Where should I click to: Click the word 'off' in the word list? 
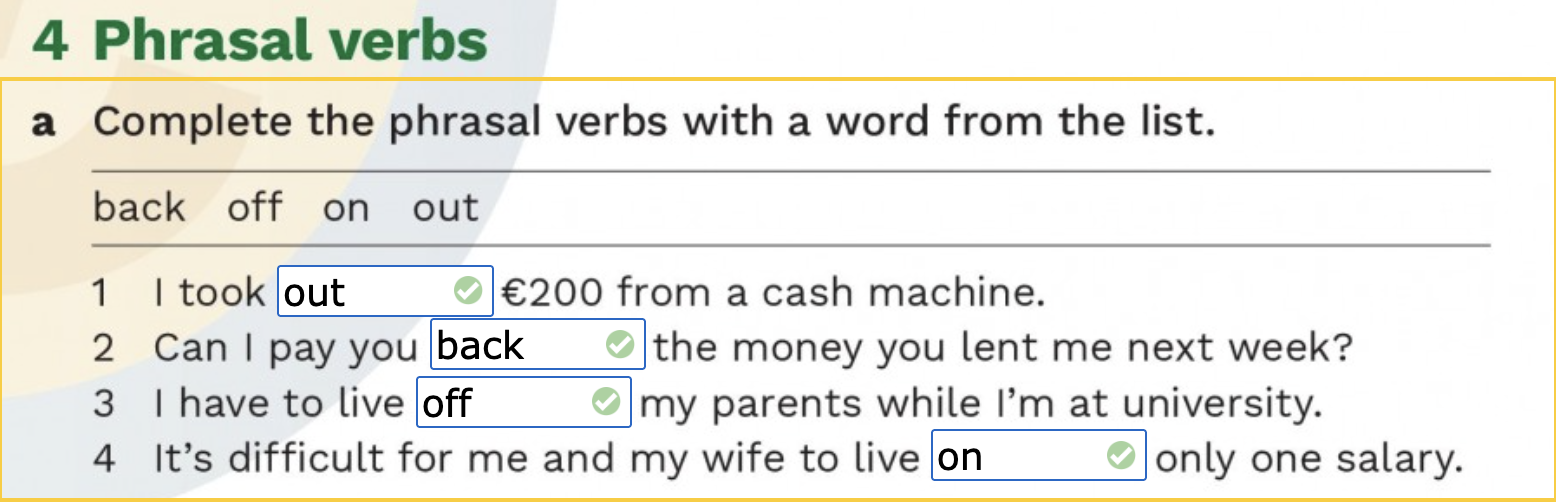pyautogui.click(x=254, y=208)
